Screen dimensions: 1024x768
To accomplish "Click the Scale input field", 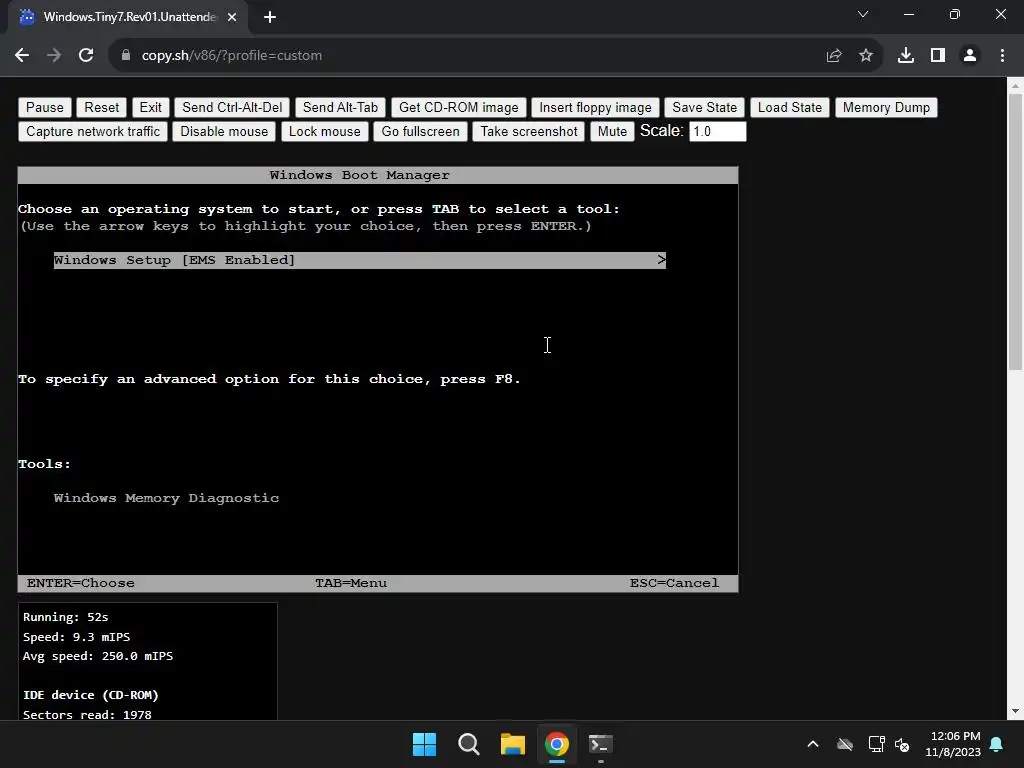I will pos(717,131).
